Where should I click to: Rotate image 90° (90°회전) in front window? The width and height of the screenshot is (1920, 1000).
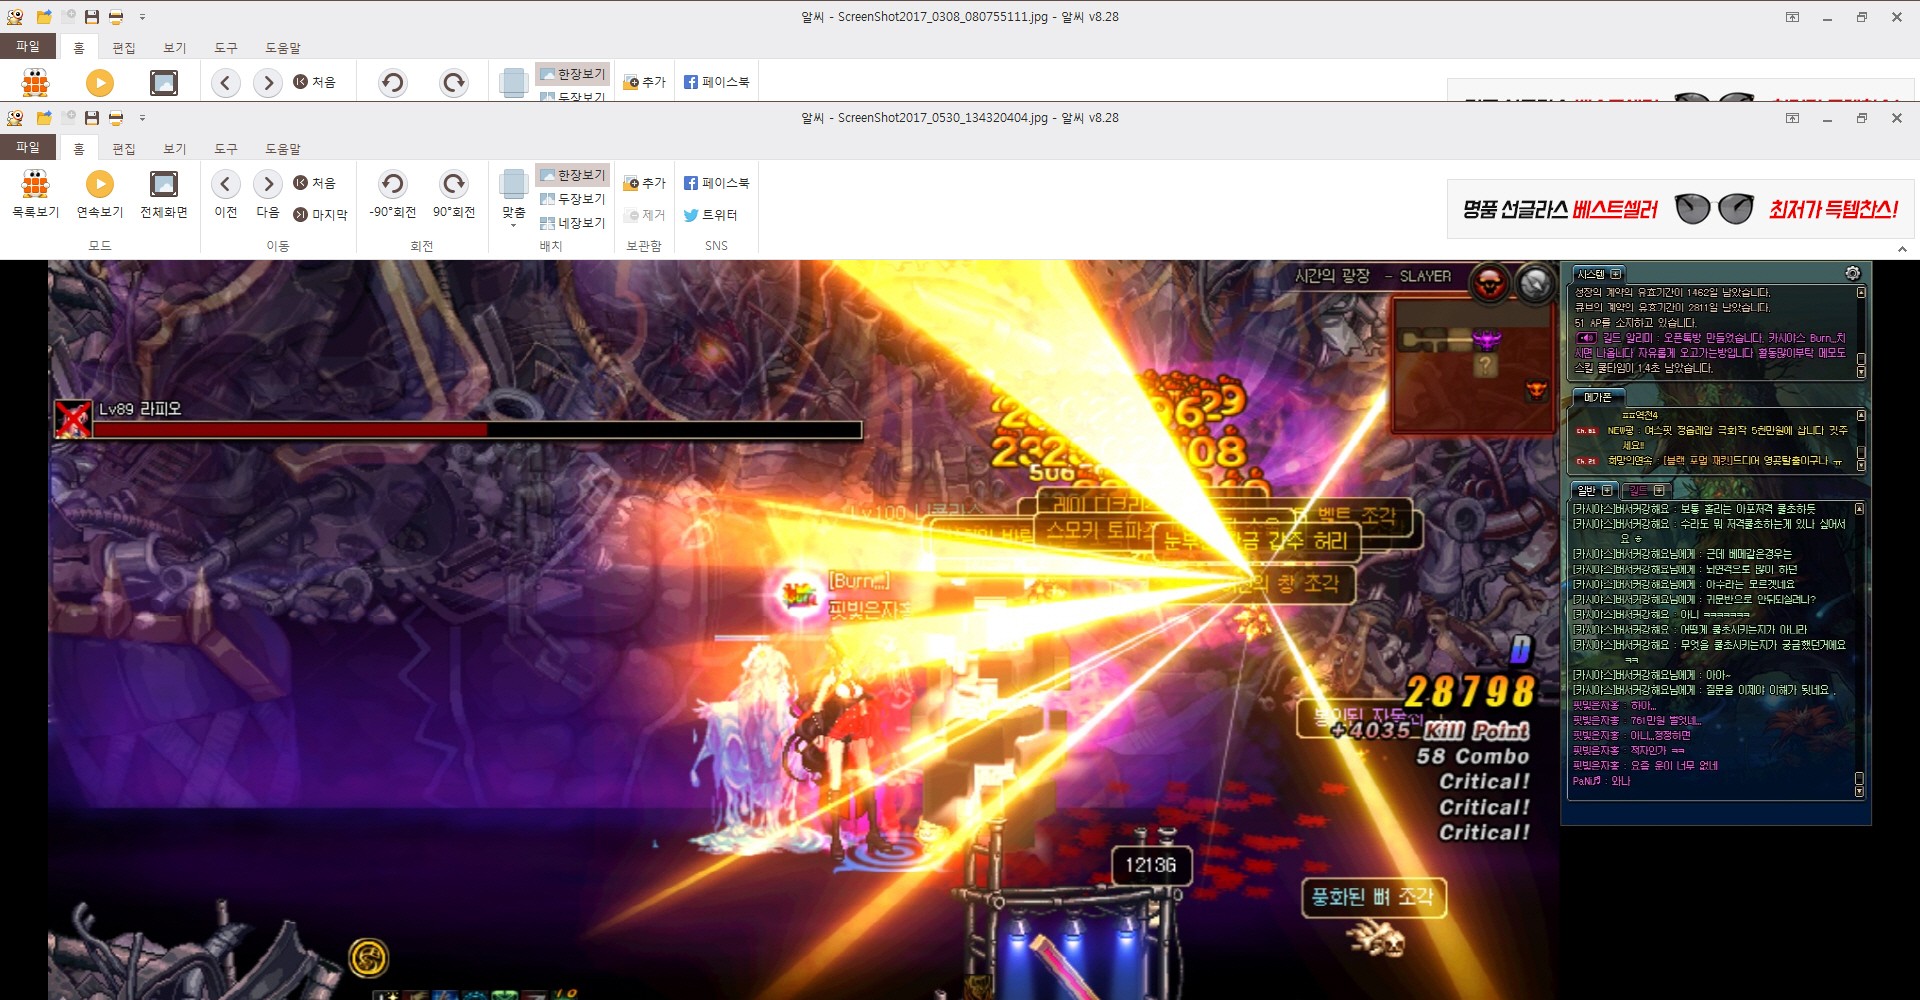pyautogui.click(x=454, y=194)
